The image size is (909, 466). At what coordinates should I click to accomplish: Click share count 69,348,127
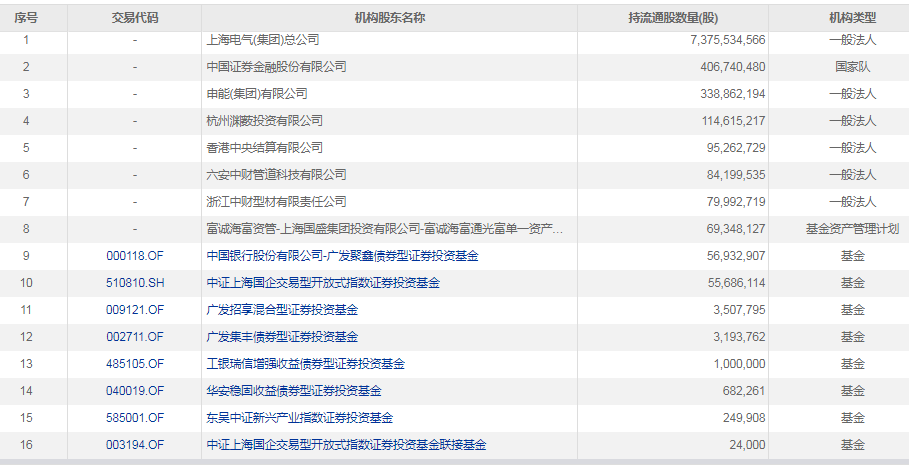(736, 229)
